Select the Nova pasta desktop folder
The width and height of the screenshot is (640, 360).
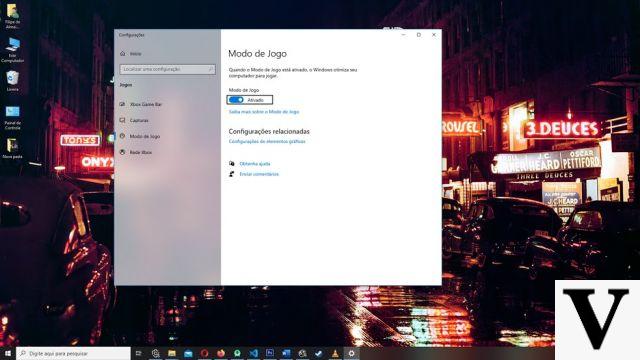click(13, 149)
